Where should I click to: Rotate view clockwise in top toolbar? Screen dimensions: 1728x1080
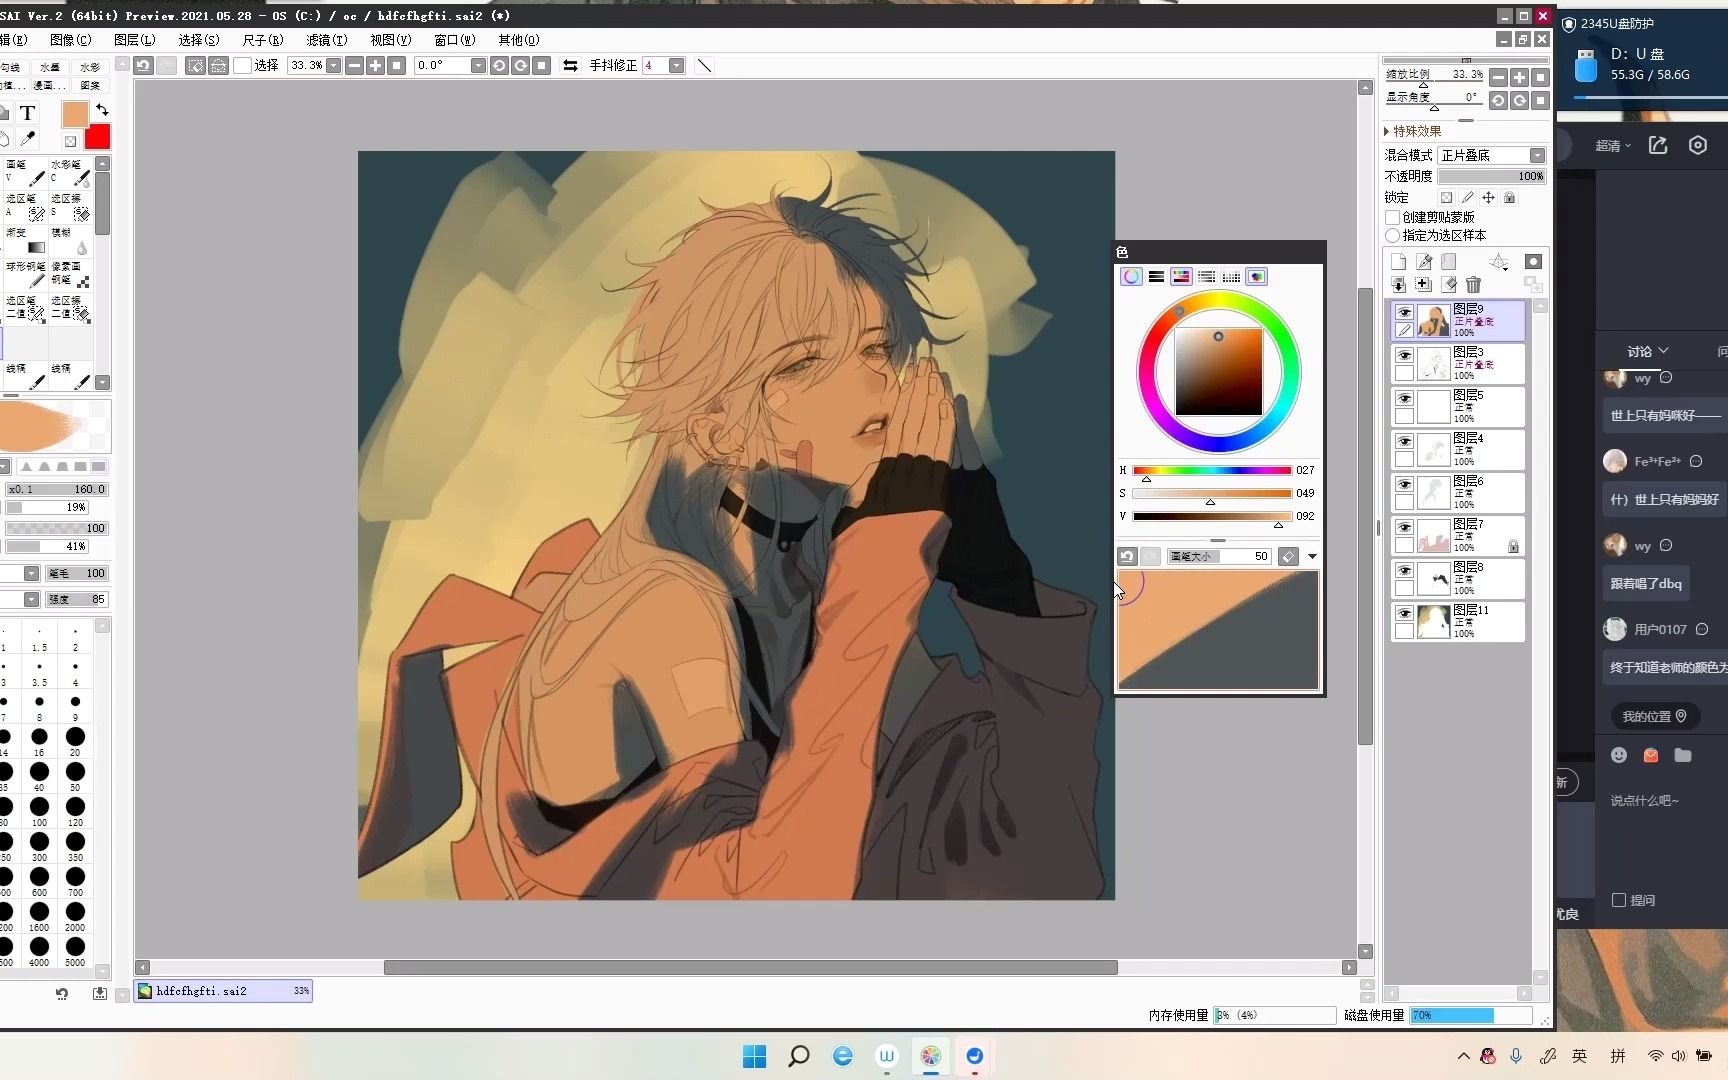click(520, 65)
